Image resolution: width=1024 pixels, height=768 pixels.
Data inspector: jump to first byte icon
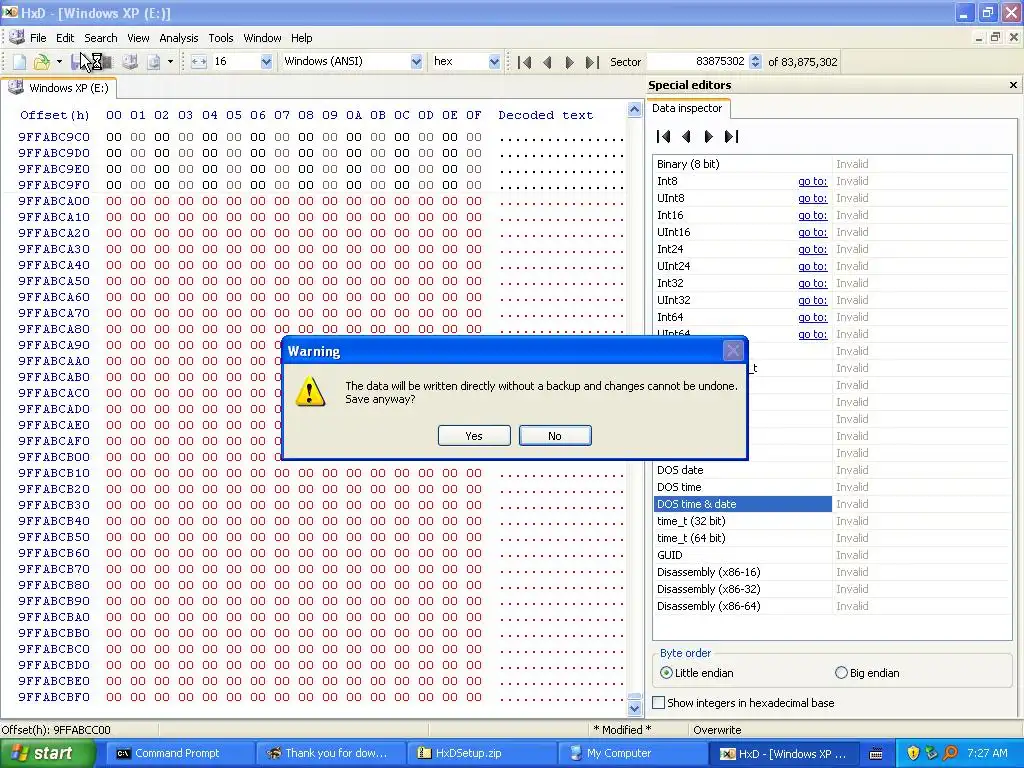tap(664, 136)
